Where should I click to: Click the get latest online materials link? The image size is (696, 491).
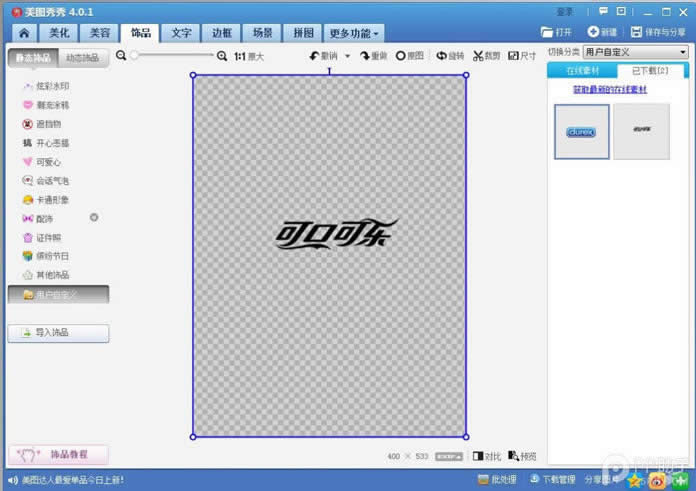(x=609, y=90)
